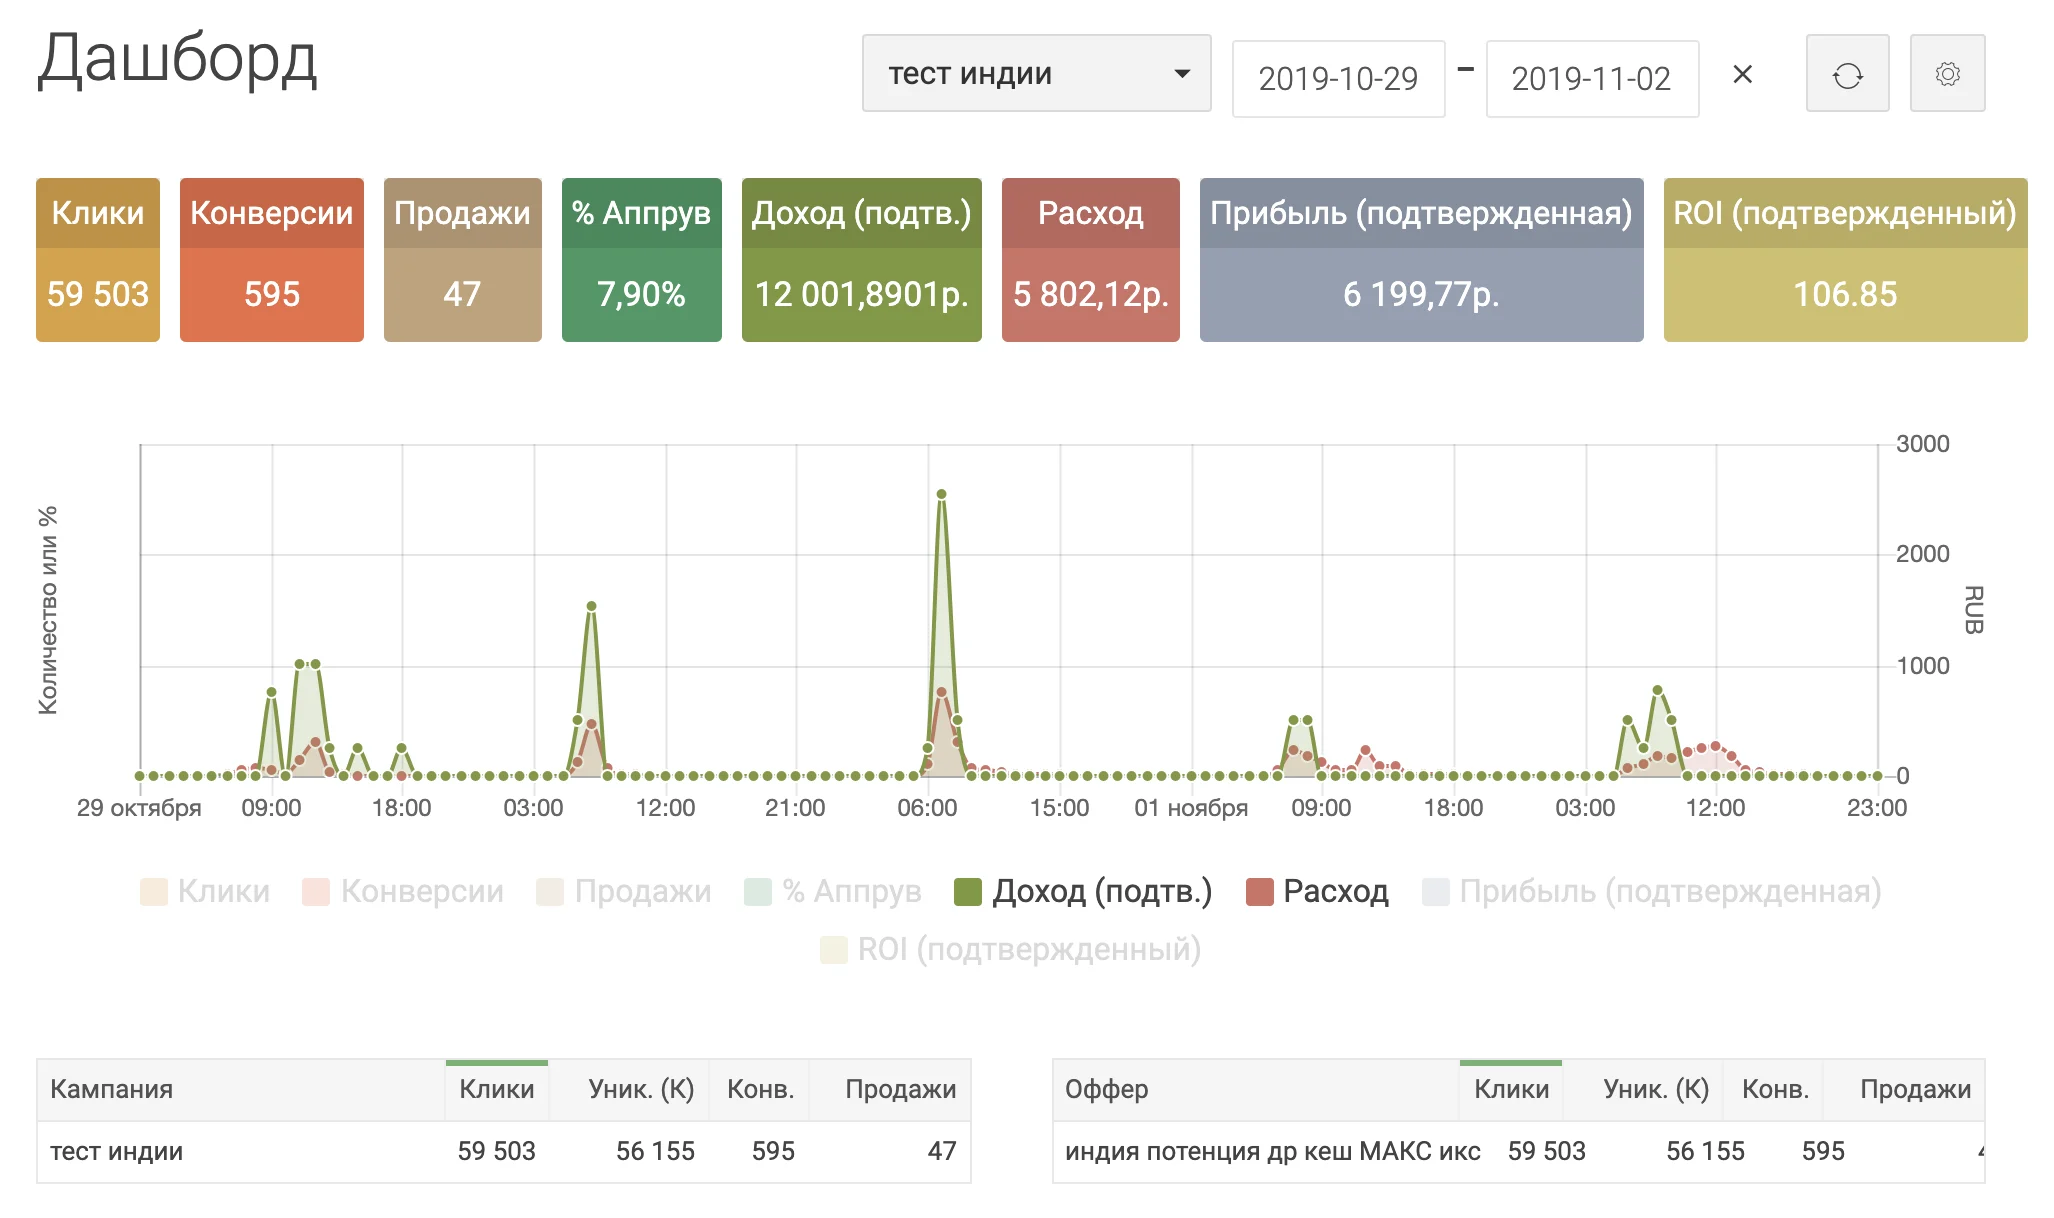Click the % Аппрув metric tile
Viewport: 2054px width, 1218px height.
pyautogui.click(x=641, y=260)
